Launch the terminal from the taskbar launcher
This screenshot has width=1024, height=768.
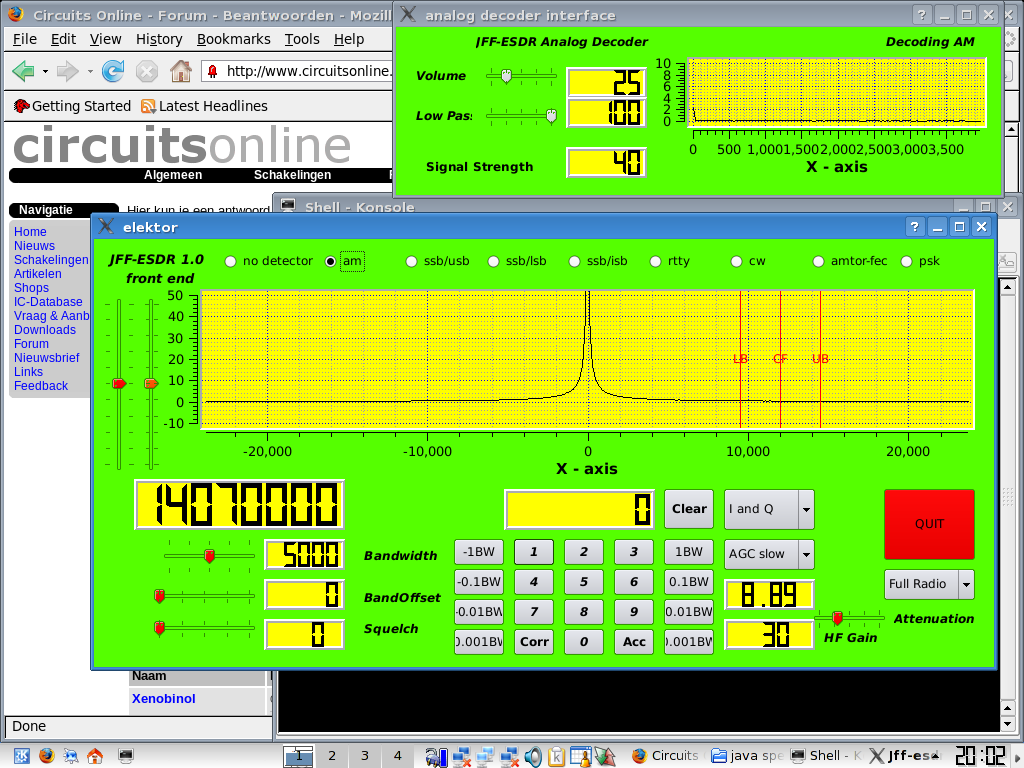click(125, 756)
